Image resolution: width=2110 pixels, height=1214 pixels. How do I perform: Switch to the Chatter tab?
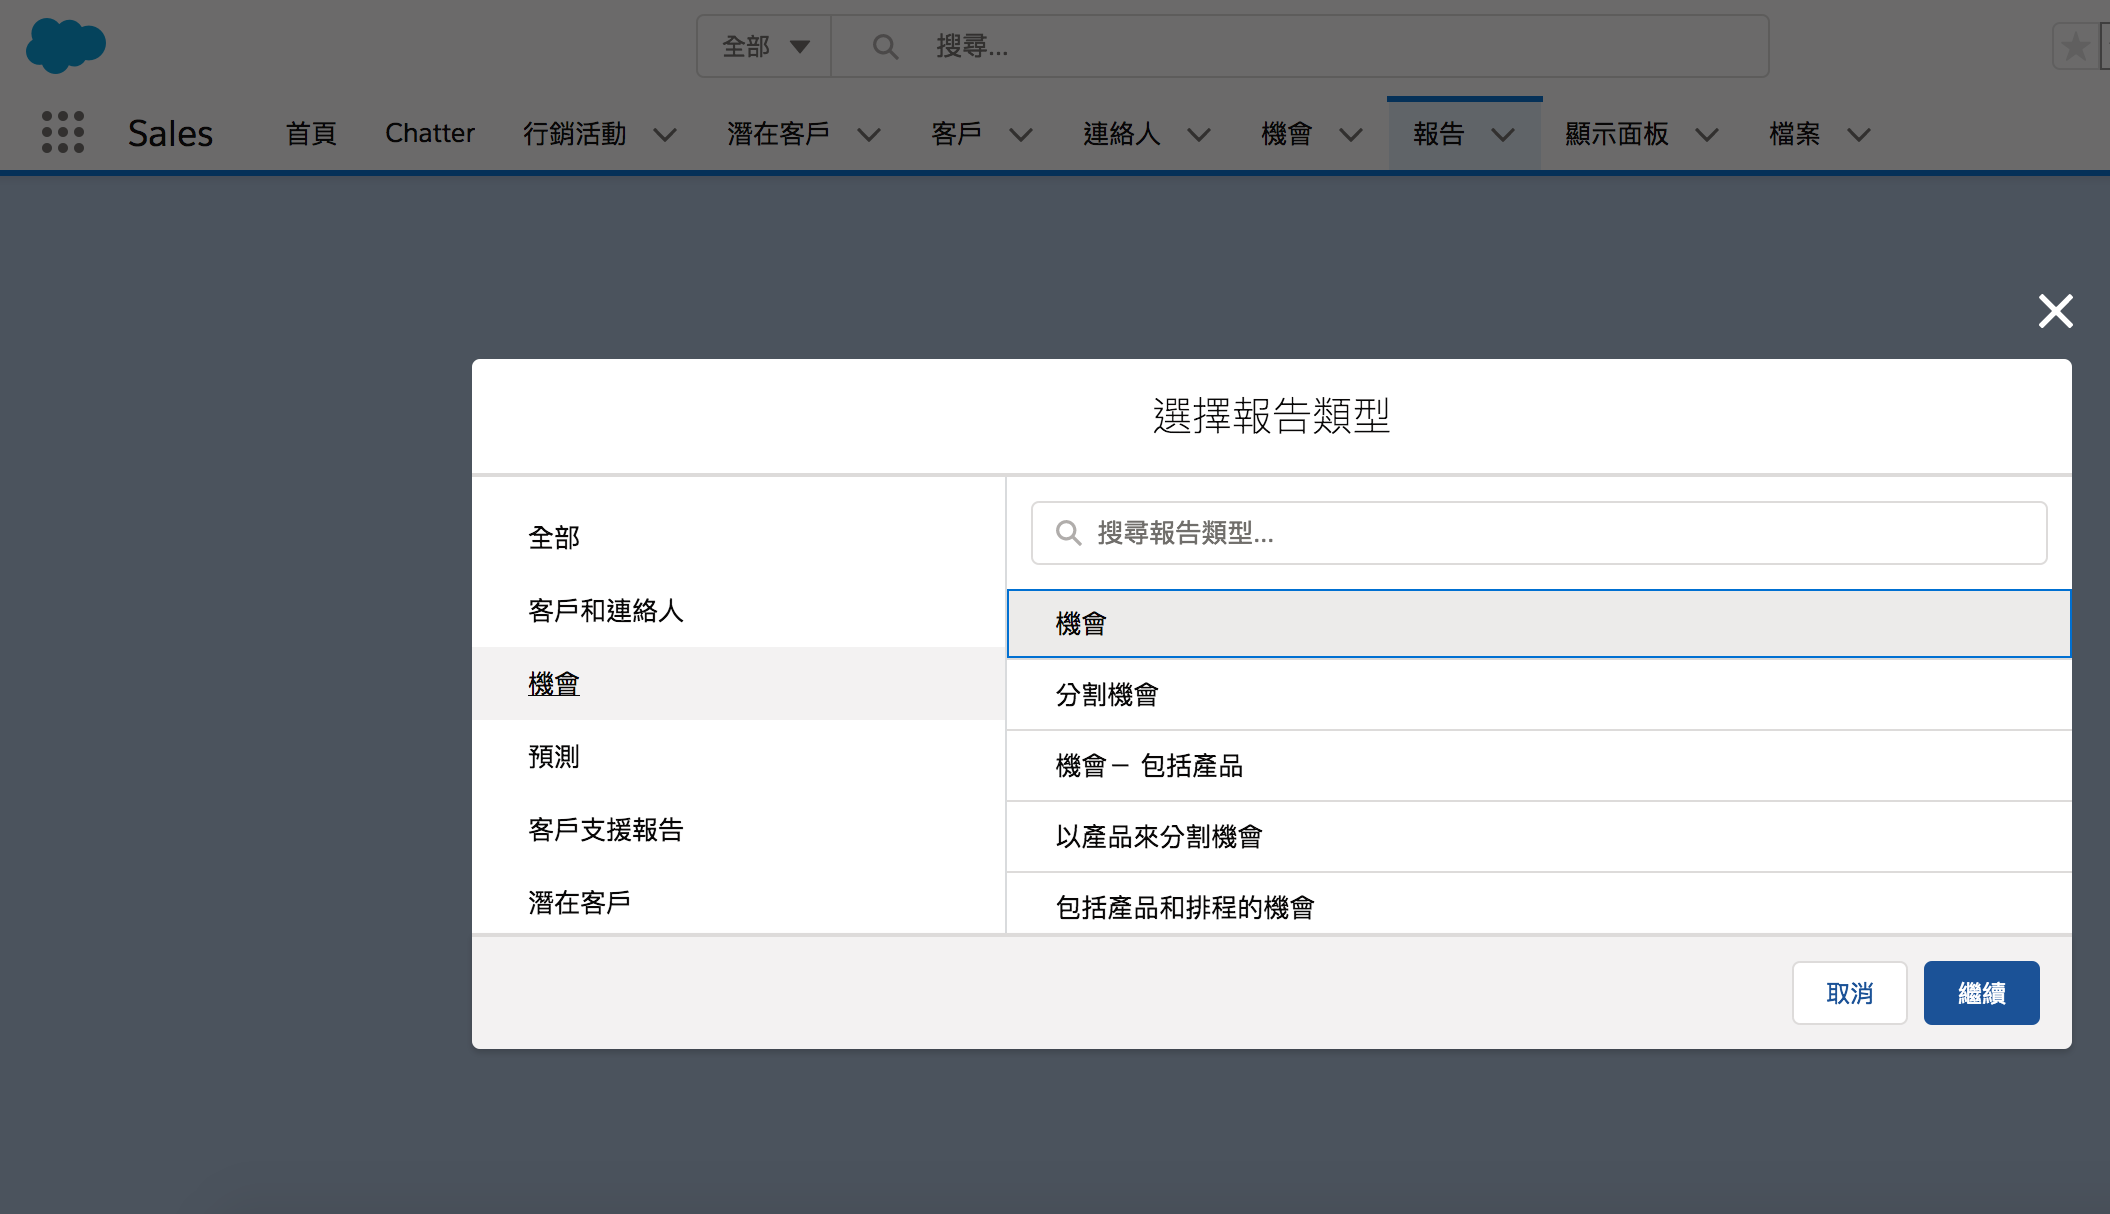coord(430,133)
